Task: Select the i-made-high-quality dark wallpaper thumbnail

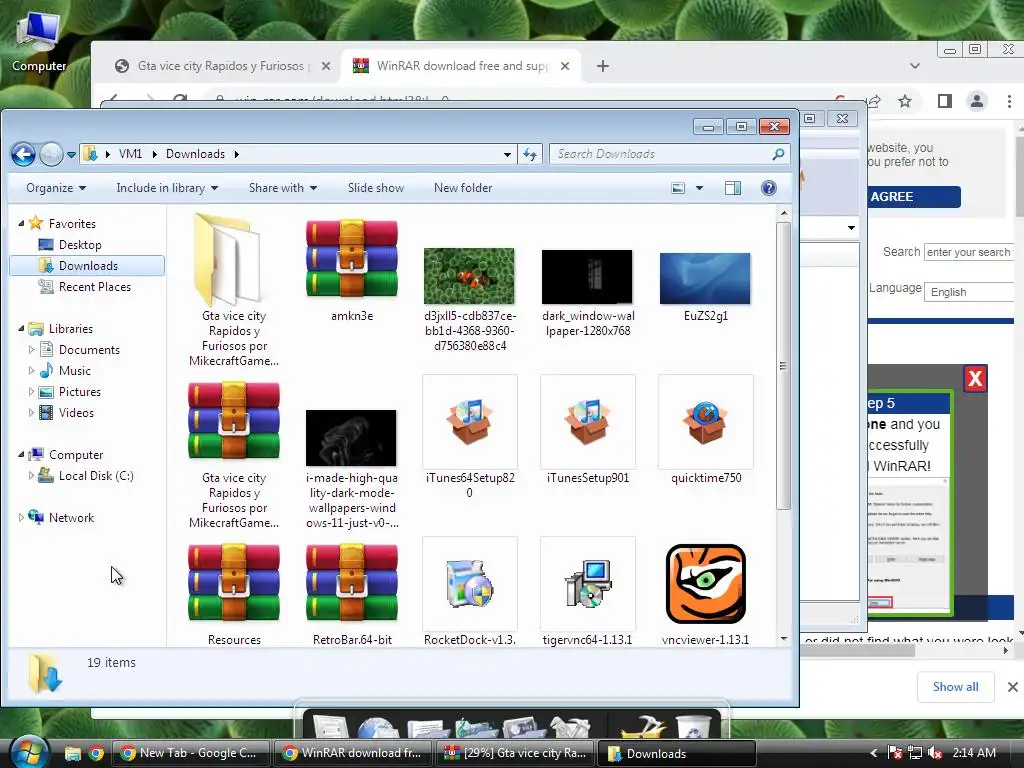Action: [x=351, y=438]
